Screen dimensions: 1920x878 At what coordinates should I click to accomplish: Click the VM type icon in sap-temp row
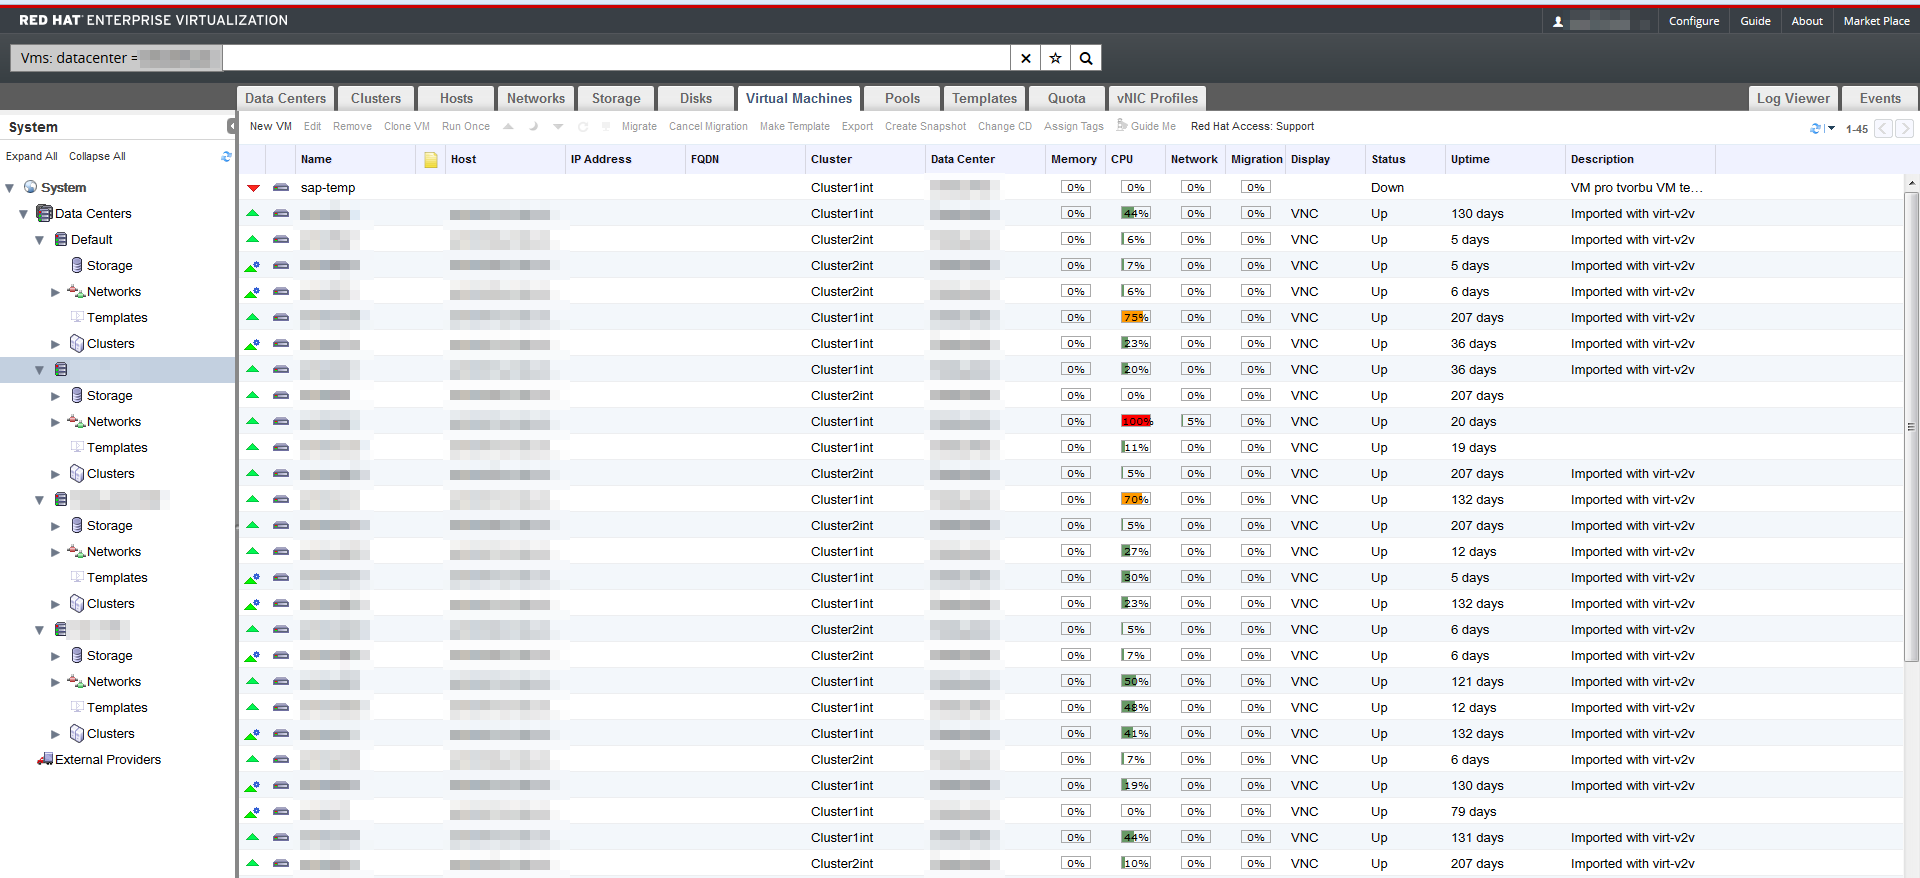click(281, 187)
